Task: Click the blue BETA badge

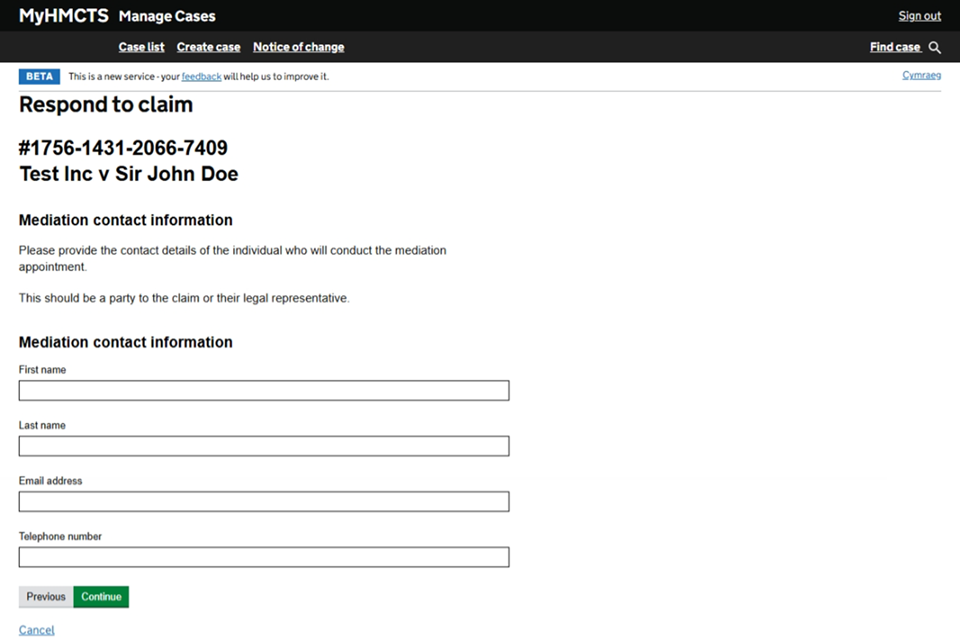Action: (x=40, y=76)
